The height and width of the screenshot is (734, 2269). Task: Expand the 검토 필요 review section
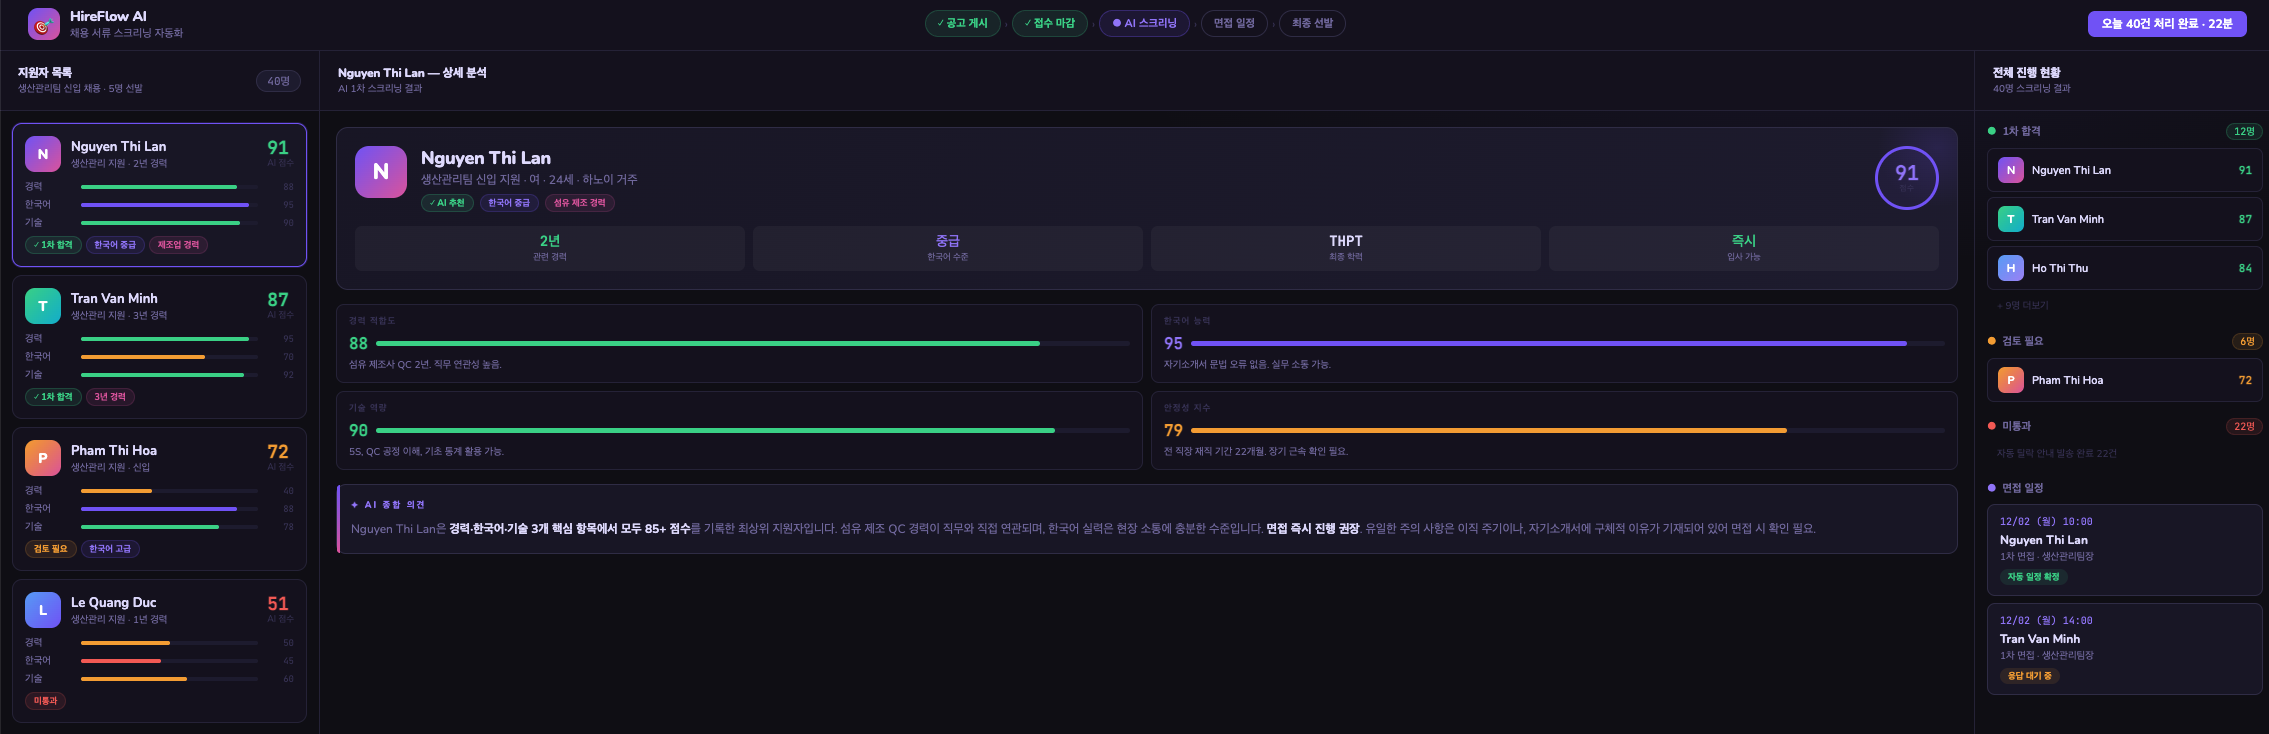(x=2022, y=341)
